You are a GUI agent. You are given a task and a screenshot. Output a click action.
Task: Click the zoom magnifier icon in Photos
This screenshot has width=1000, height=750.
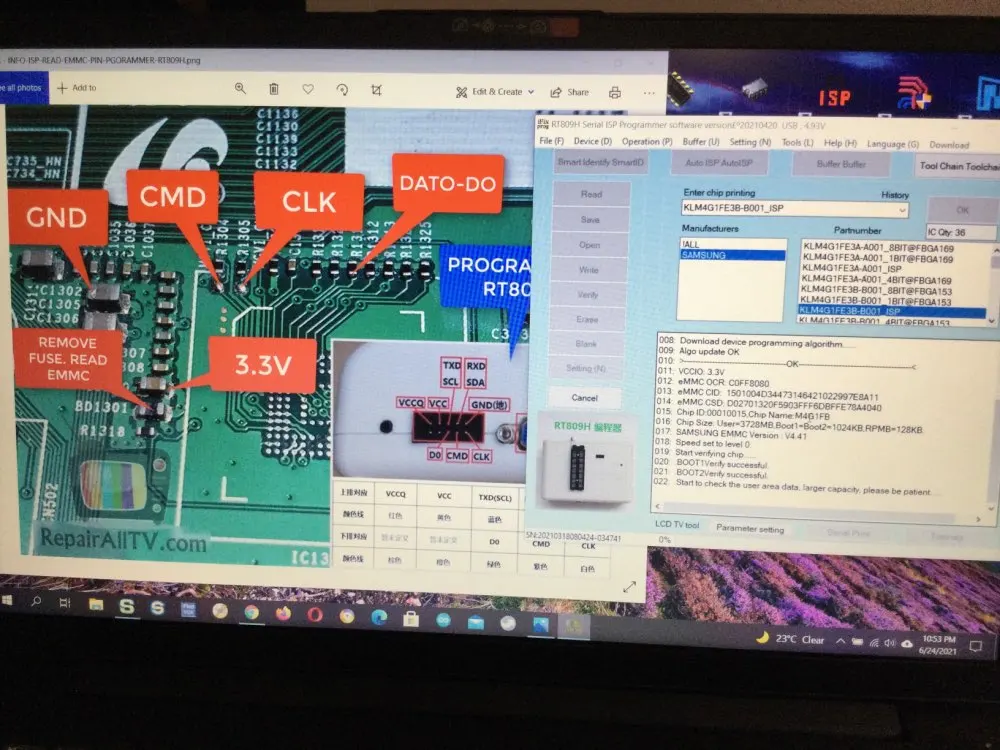pos(240,88)
